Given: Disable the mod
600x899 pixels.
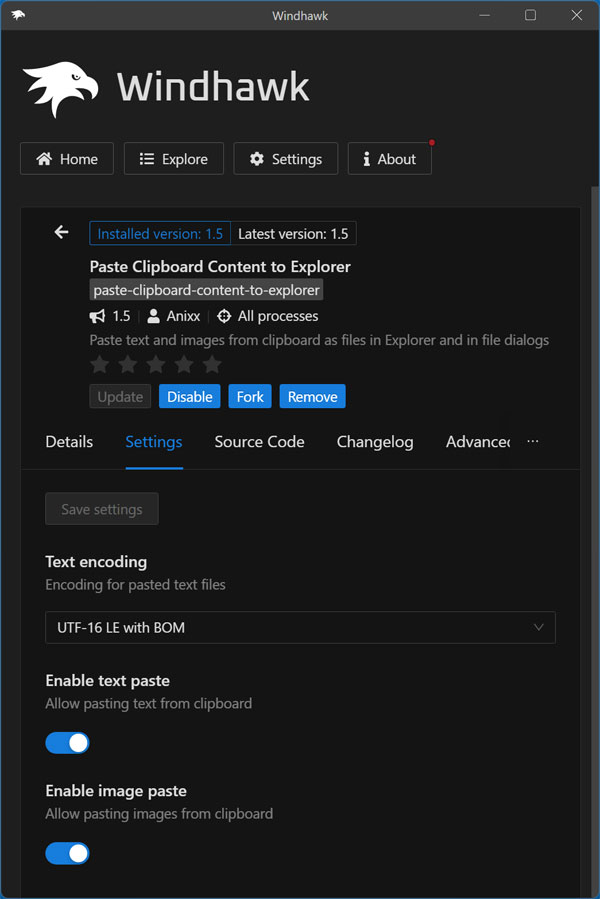Looking at the screenshot, I should coord(190,397).
